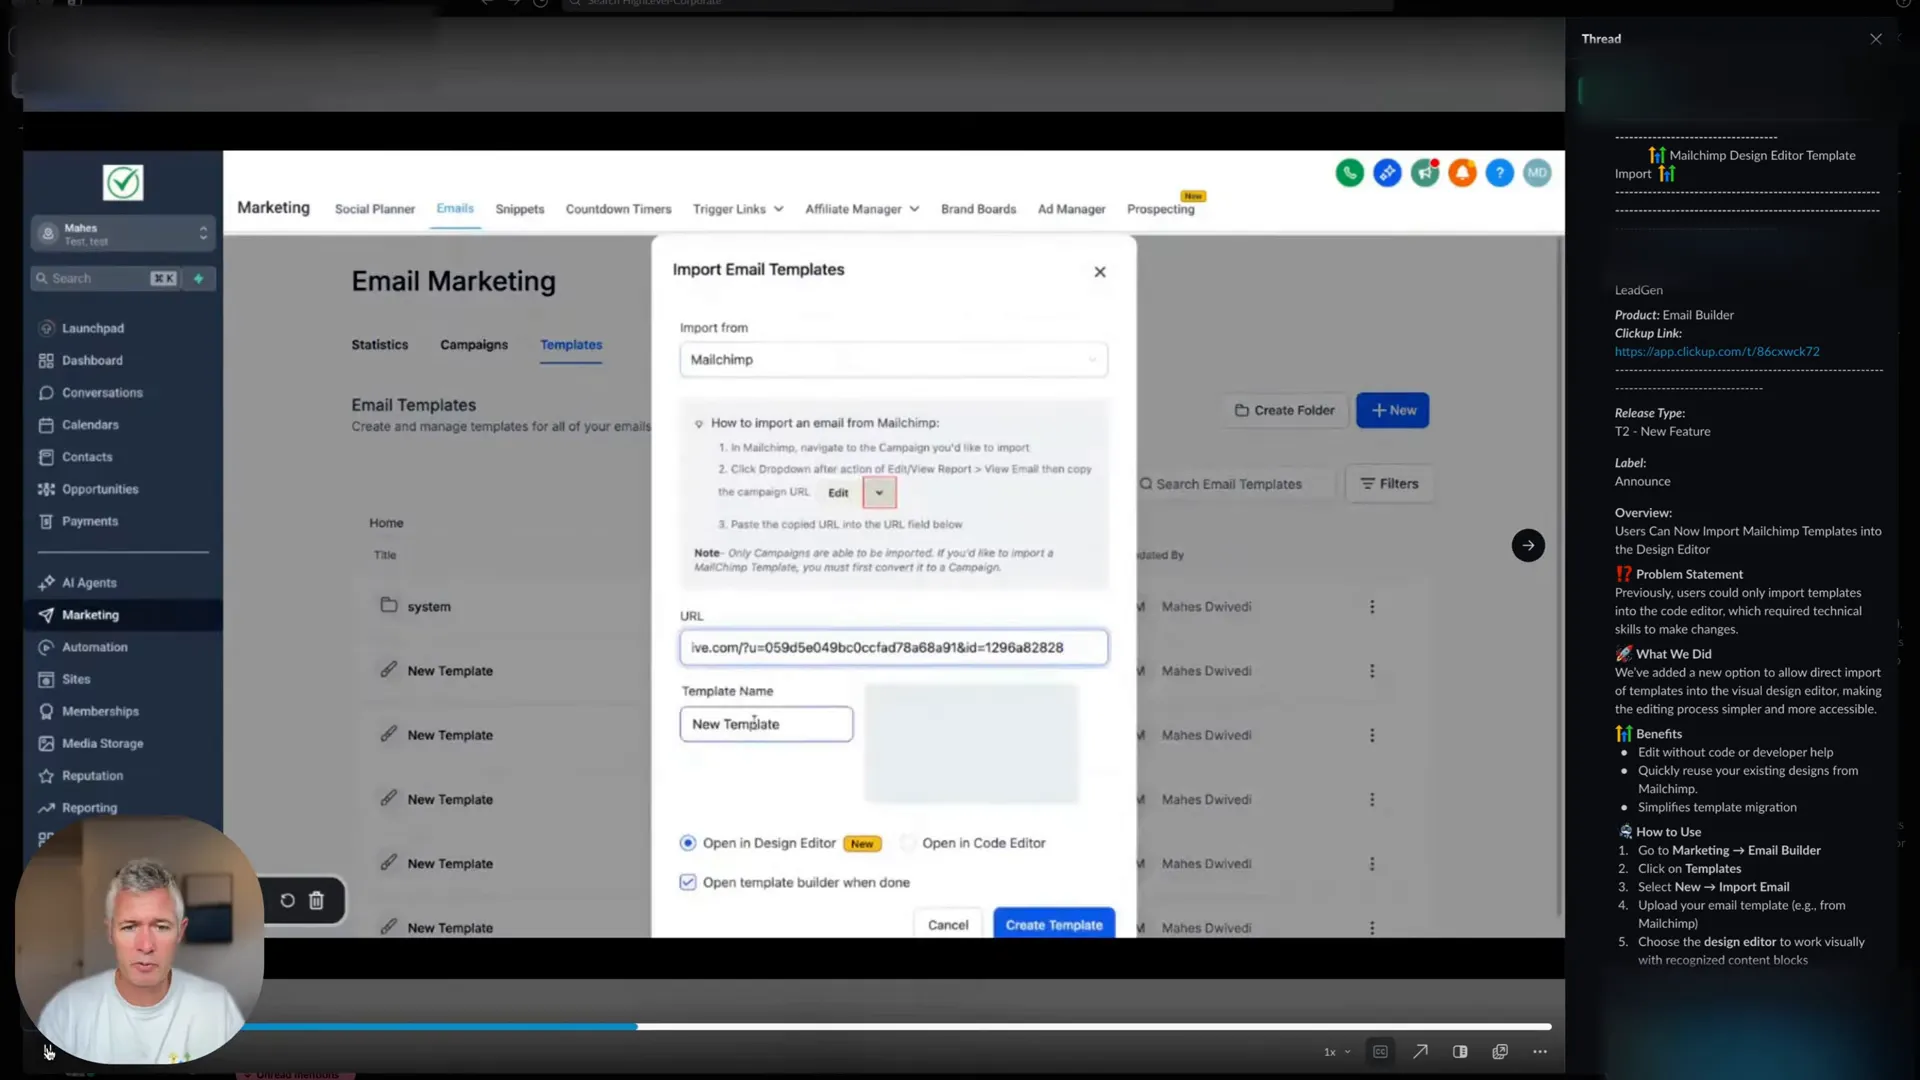Expand Affiliate Manager dropdown menu

point(862,209)
